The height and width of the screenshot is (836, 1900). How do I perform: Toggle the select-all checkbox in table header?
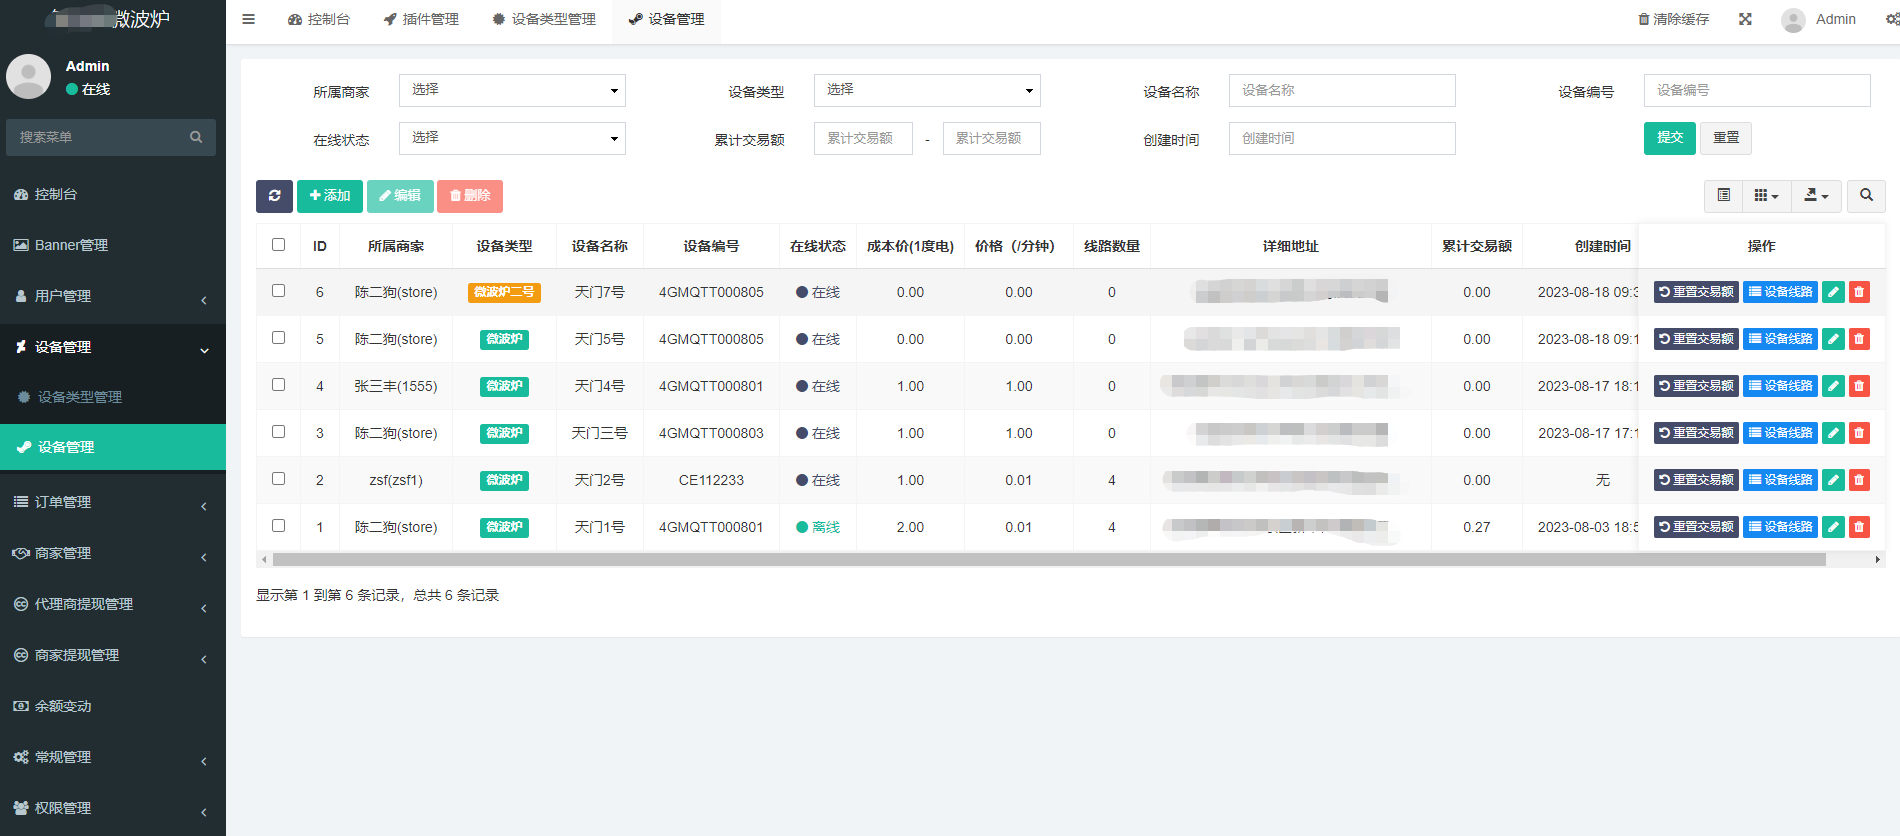(278, 245)
